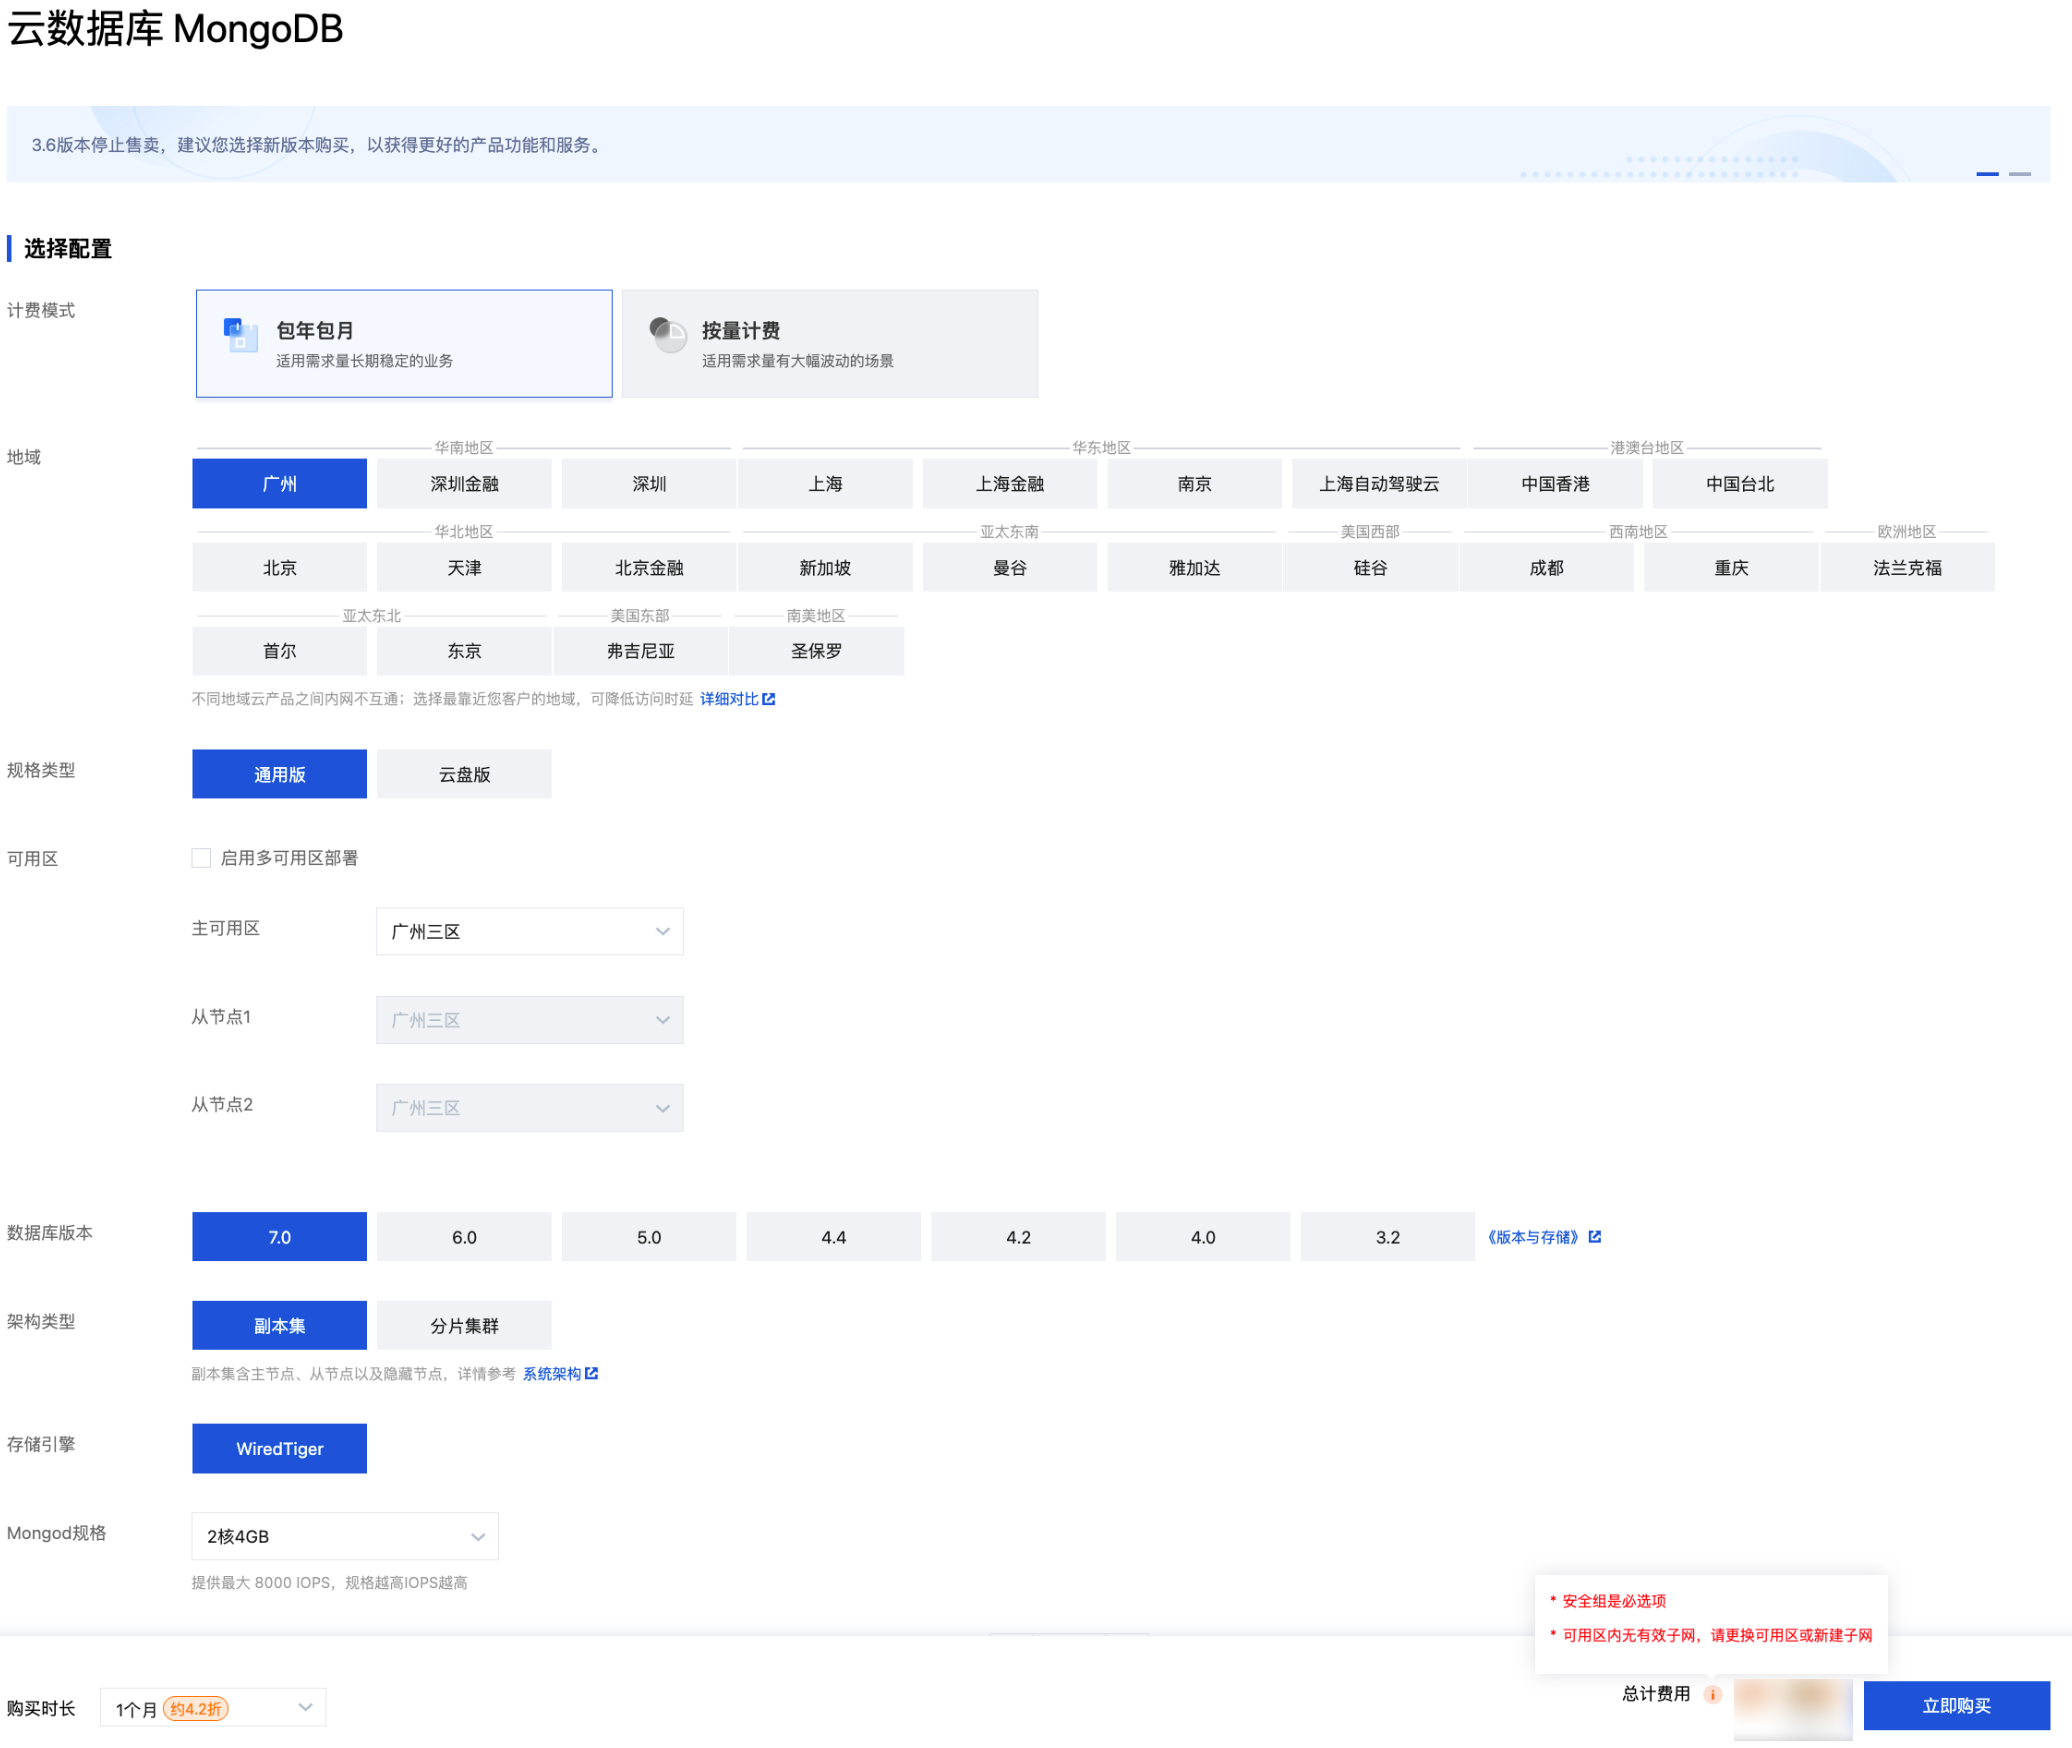The height and width of the screenshot is (1748, 2072).
Task: Switch spec type to 通用版
Action: point(279,774)
